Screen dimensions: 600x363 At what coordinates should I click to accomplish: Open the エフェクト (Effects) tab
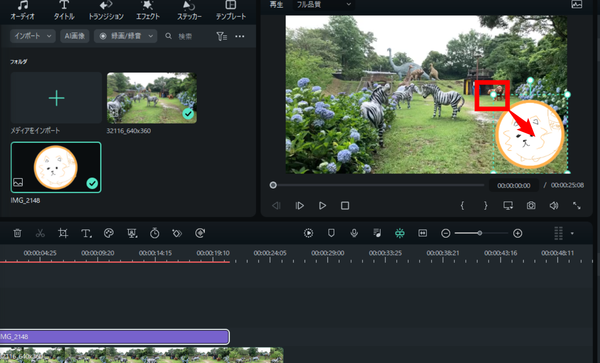pos(148,10)
